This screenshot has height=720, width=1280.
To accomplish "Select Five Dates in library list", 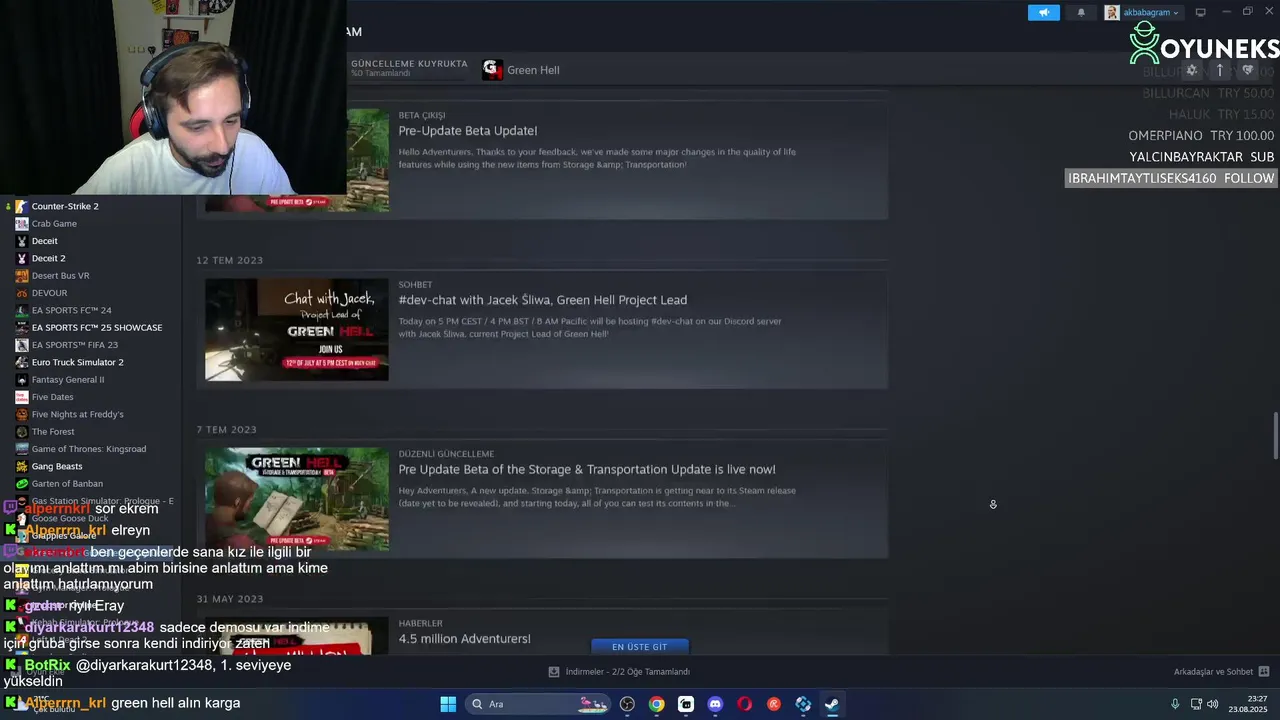I will point(52,397).
